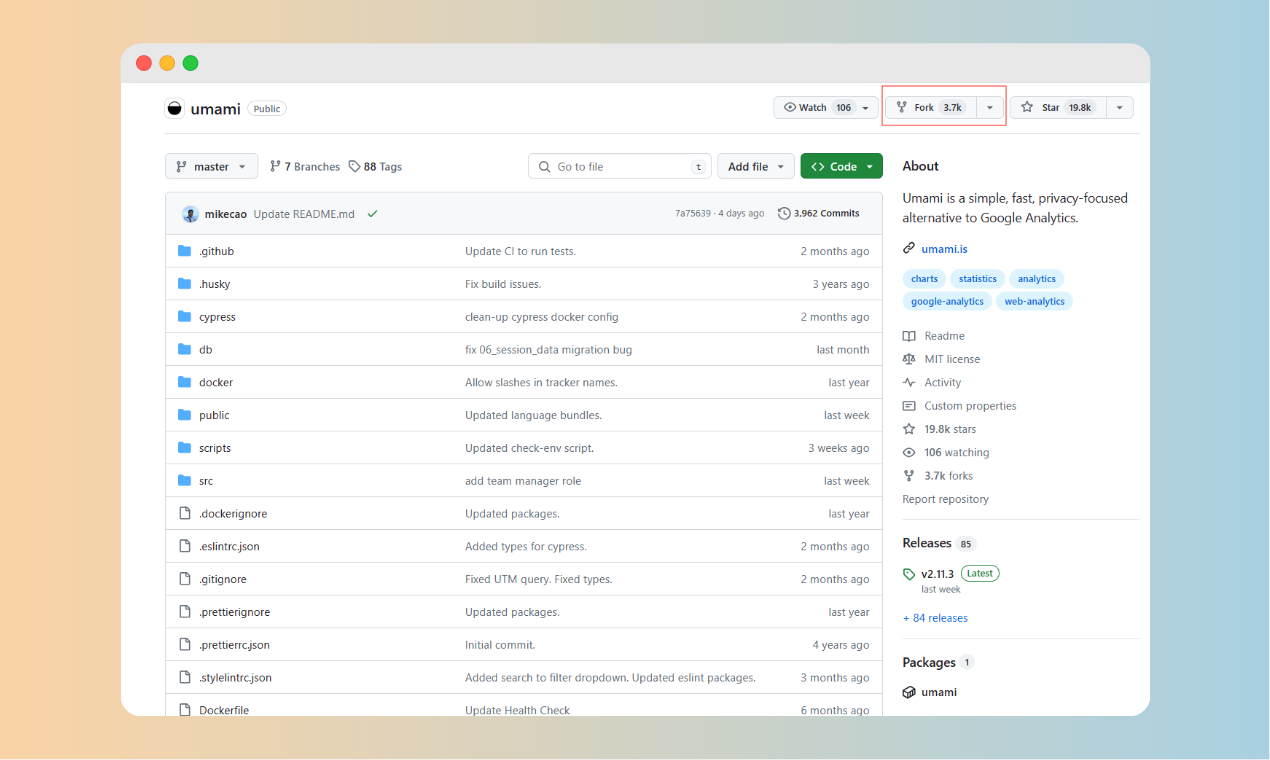Click the .prettierrc.json file icon

184,645
